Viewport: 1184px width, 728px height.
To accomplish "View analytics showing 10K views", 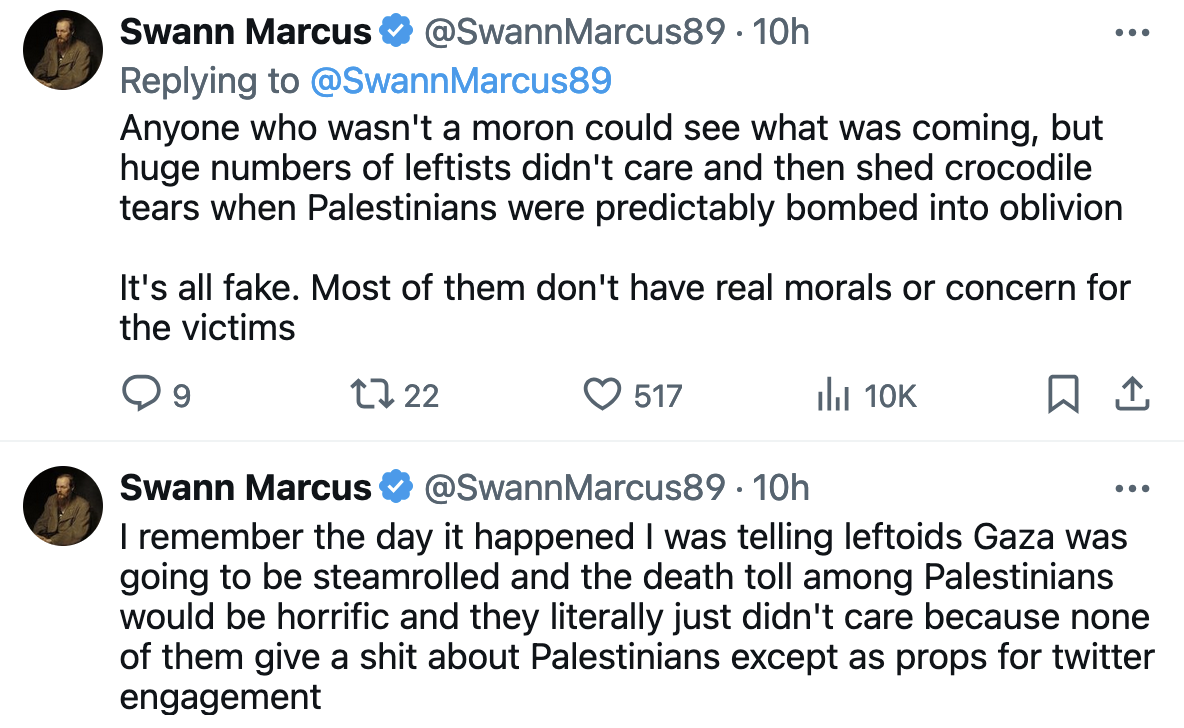I will [x=832, y=396].
